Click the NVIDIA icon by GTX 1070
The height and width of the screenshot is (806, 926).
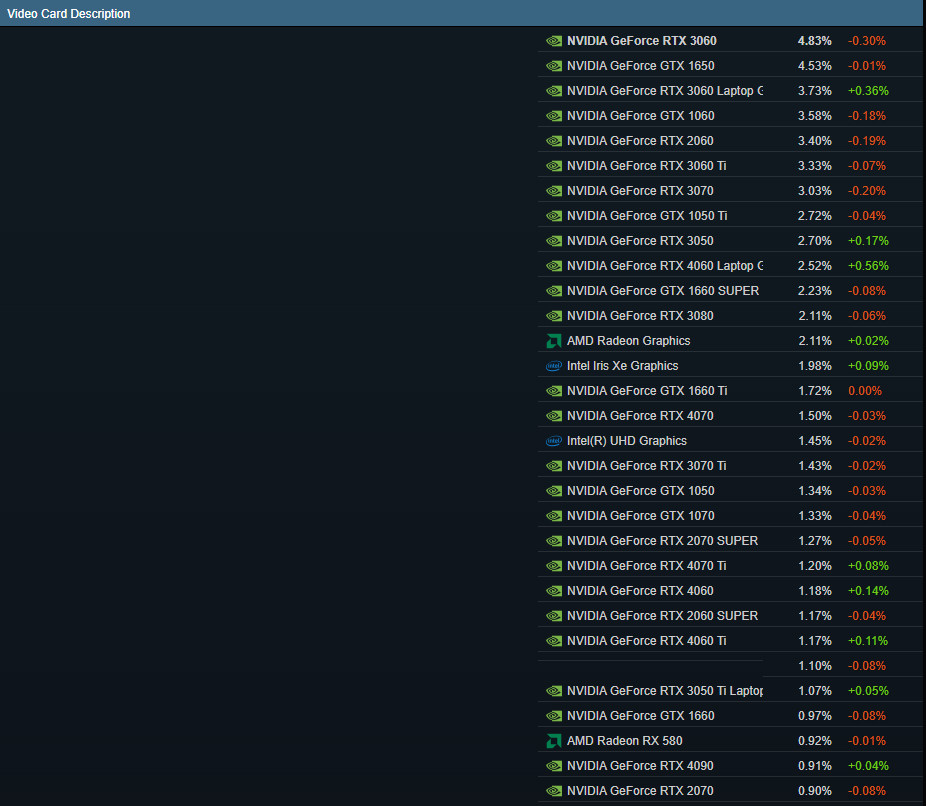(554, 515)
